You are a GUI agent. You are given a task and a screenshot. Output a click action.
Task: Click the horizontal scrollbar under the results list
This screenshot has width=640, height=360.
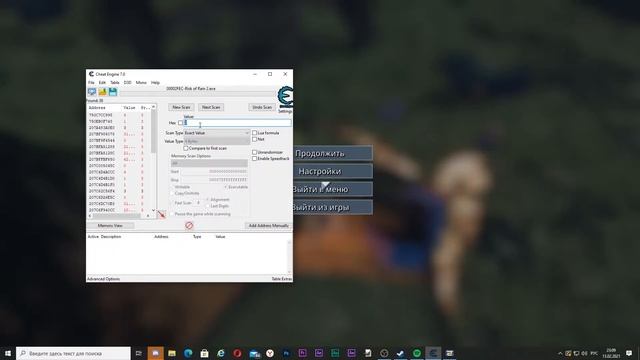click(119, 216)
